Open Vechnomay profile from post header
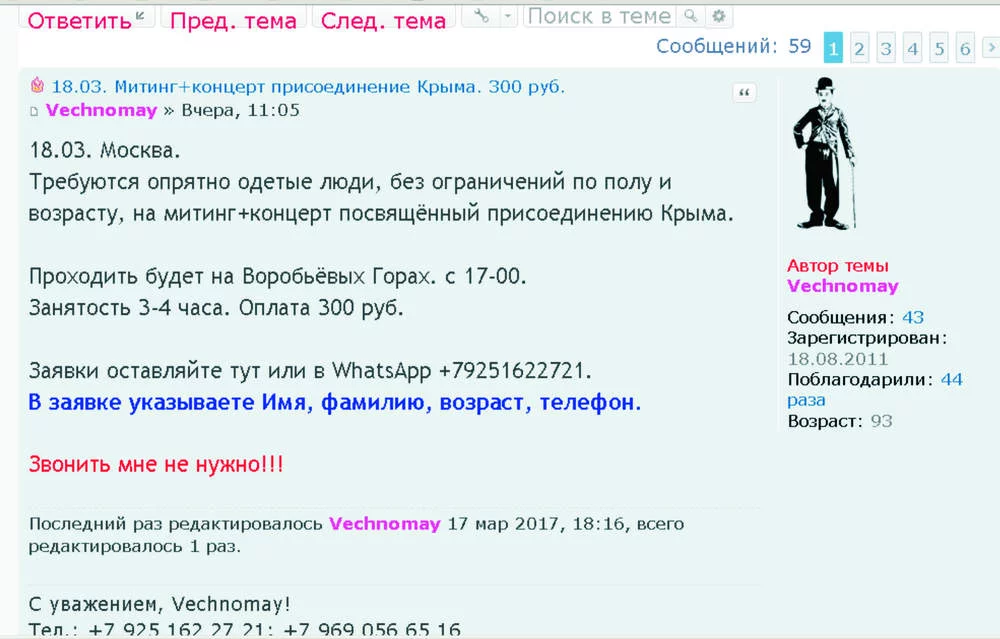Viewport: 1000px width, 639px height. (x=101, y=110)
